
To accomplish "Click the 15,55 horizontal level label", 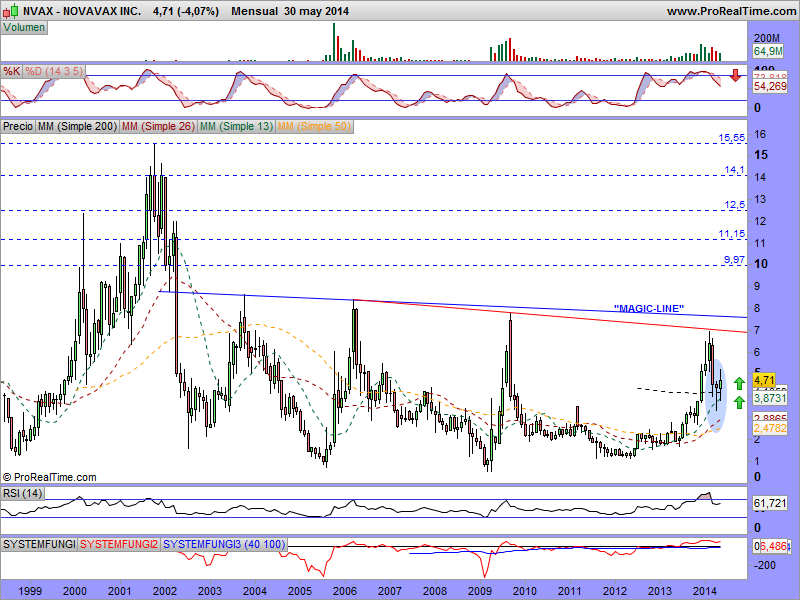I will click(732, 138).
